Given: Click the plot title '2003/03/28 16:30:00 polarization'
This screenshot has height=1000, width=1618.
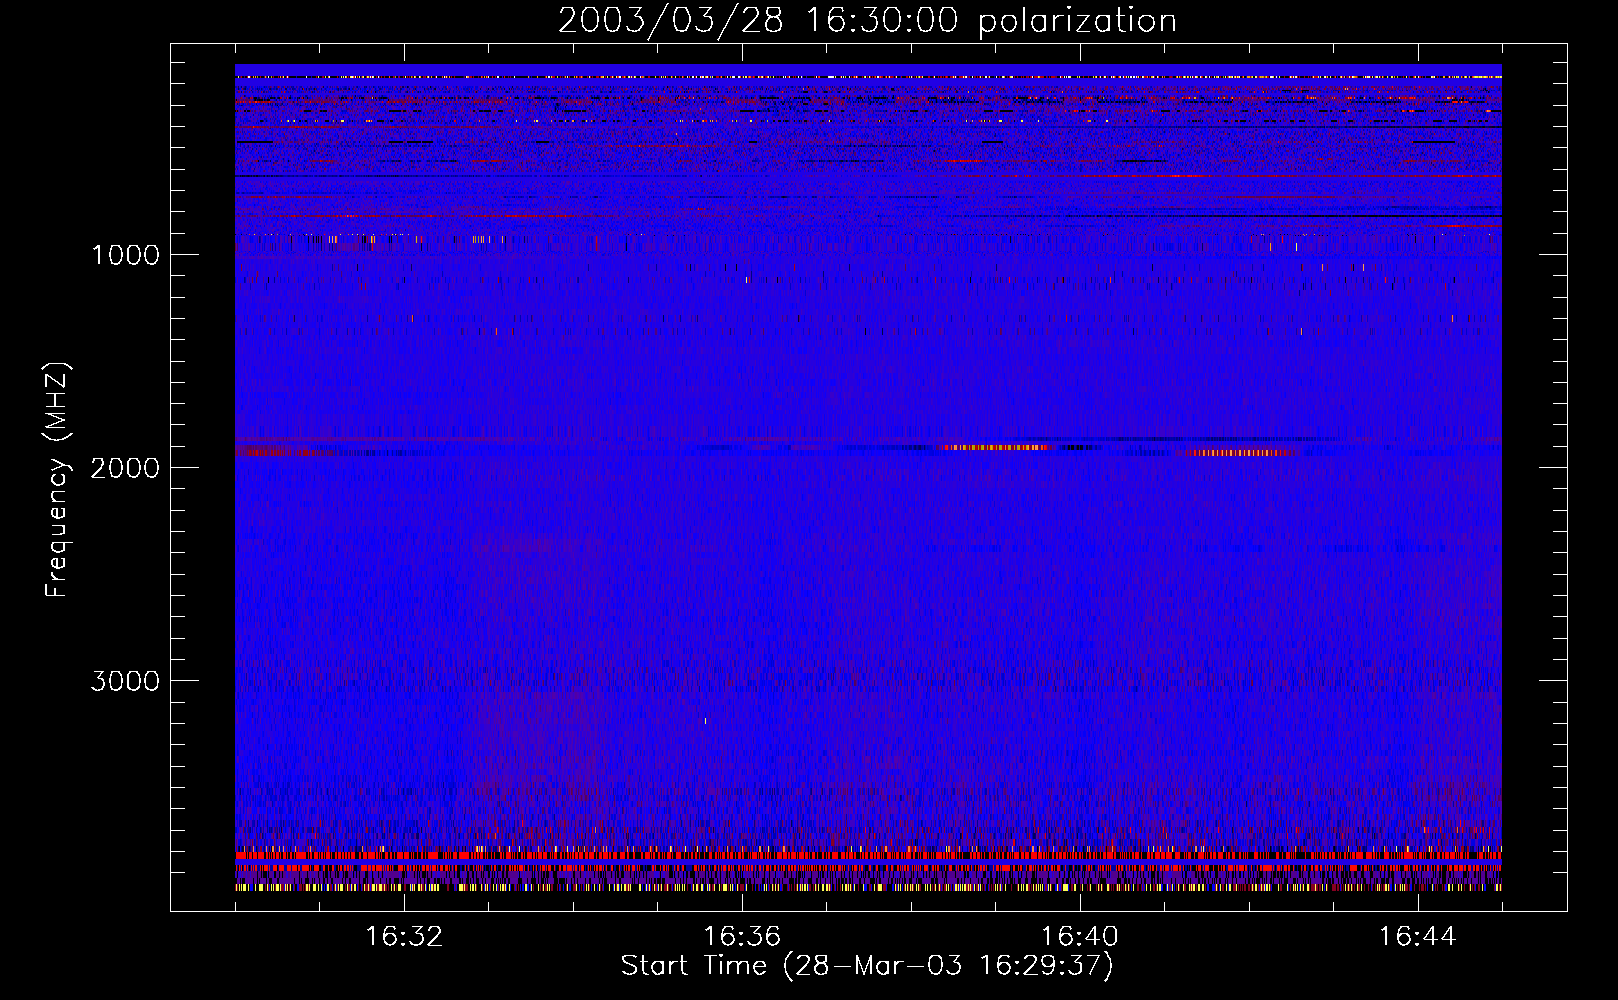Looking at the screenshot, I should 867,21.
